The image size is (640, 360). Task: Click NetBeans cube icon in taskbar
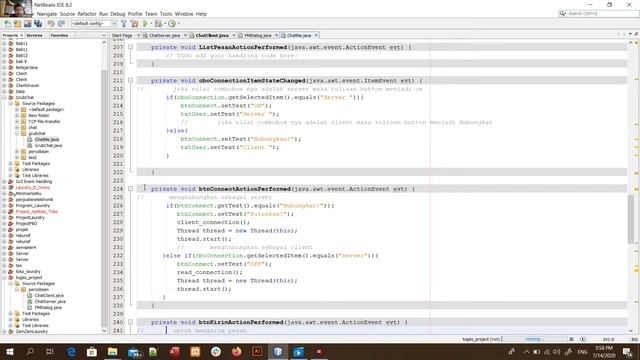pyautogui.click(x=278, y=351)
